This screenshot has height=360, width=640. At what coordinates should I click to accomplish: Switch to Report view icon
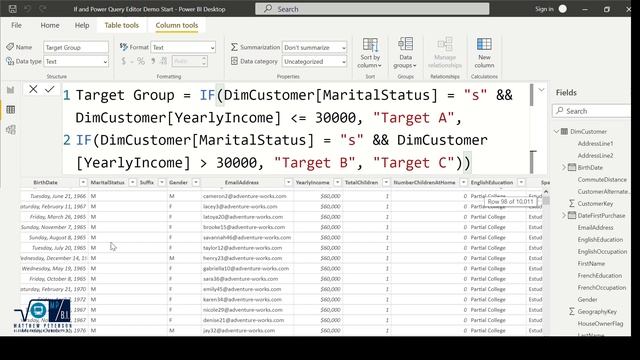11,90
